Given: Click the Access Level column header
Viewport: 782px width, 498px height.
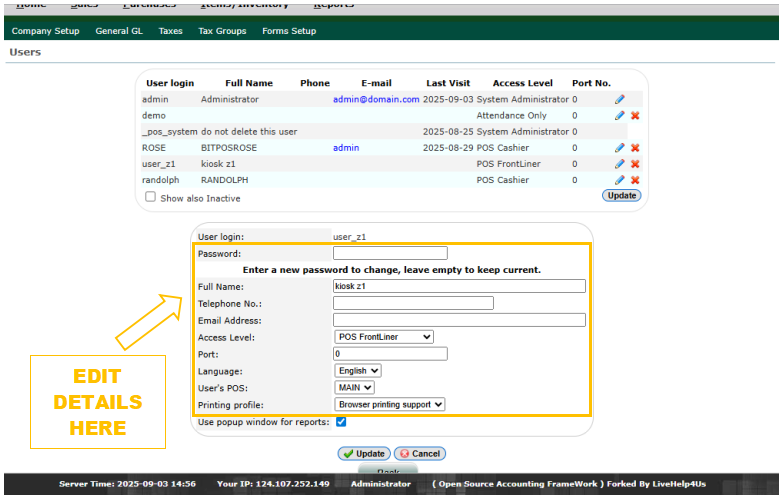Looking at the screenshot, I should (x=523, y=83).
